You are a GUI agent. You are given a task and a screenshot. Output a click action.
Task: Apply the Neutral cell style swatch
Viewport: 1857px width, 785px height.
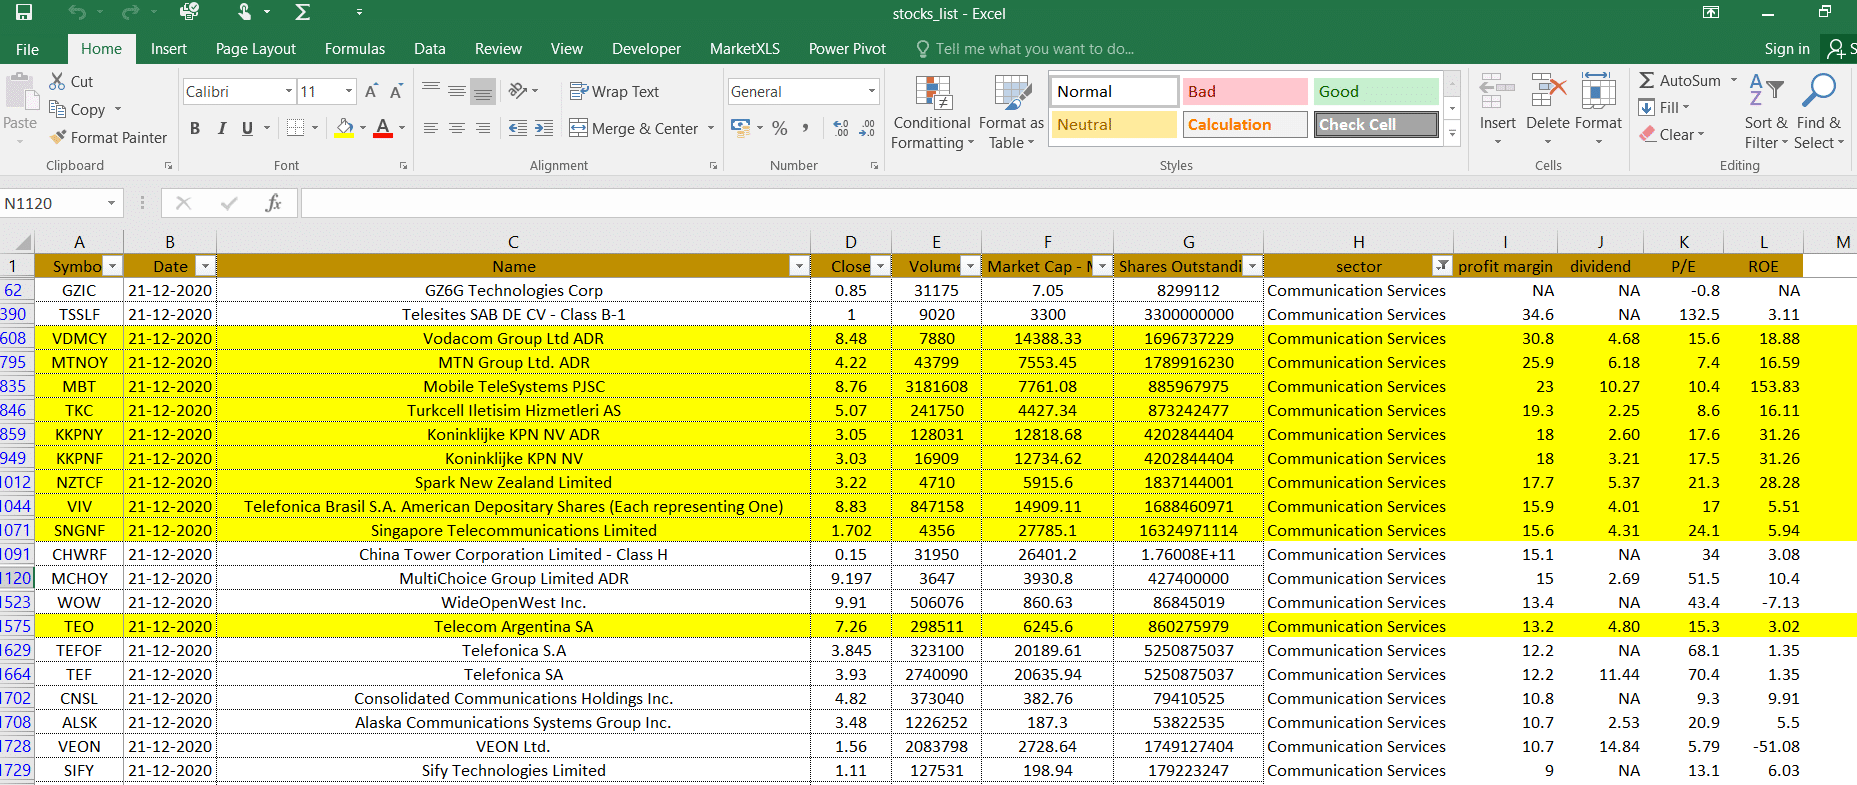tap(1114, 124)
